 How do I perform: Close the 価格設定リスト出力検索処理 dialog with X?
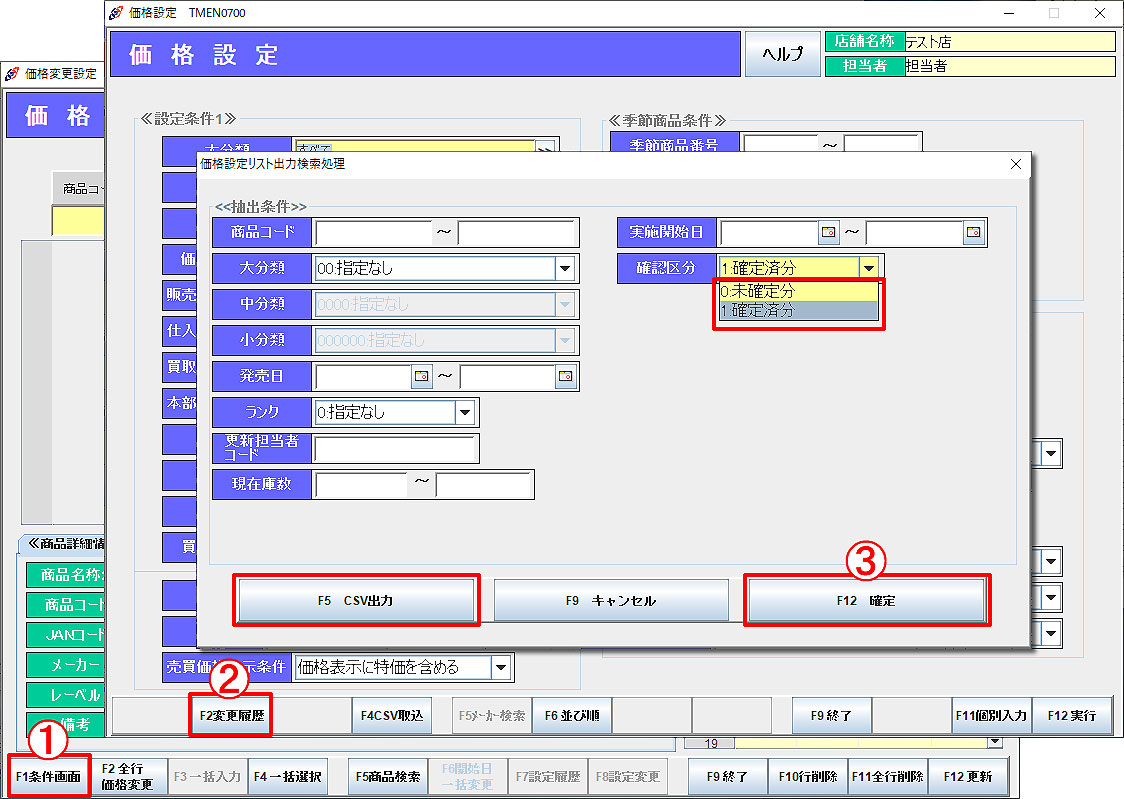(x=1016, y=163)
